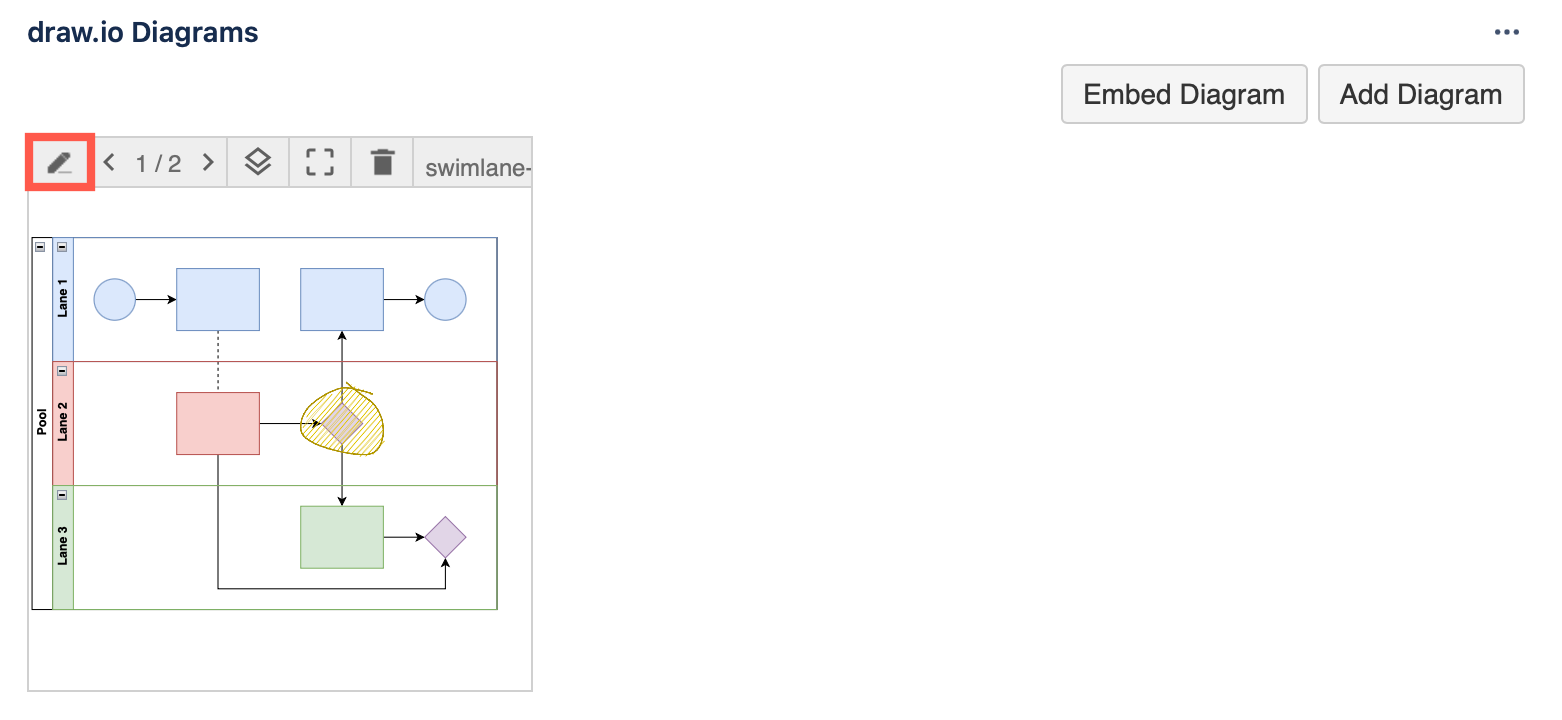1562x720 pixels.
Task: Open the diagram named swimlane-
Action: point(475,166)
